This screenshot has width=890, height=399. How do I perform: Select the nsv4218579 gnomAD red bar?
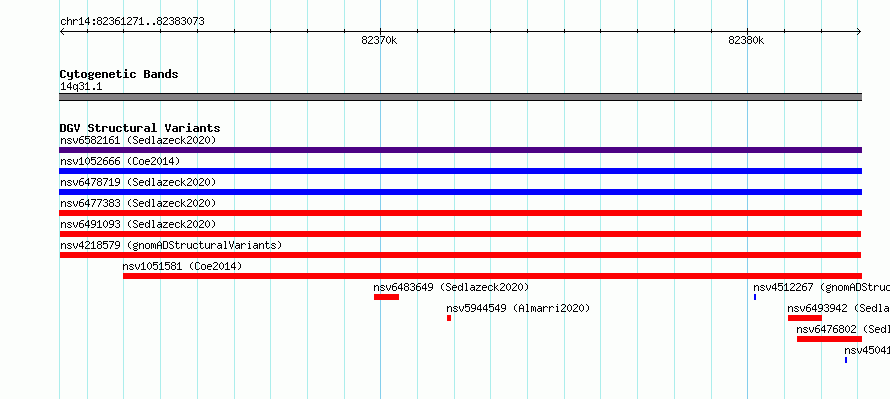[x=460, y=255]
